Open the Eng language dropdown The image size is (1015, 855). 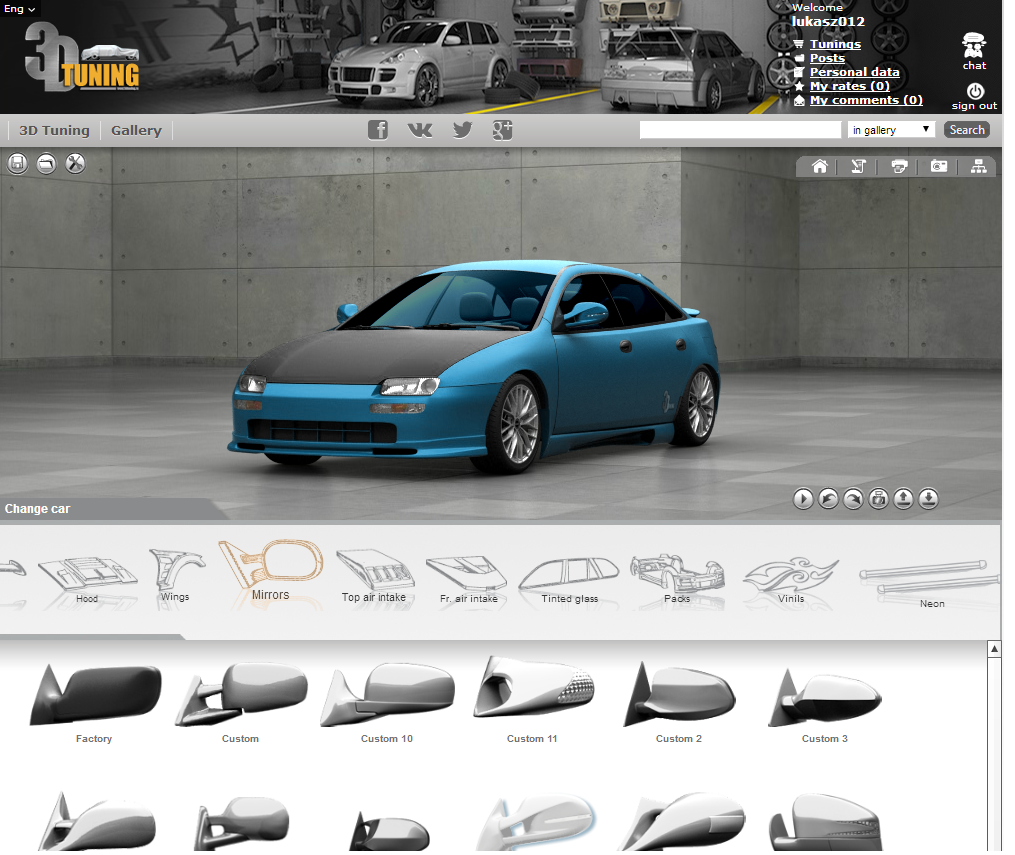click(x=20, y=9)
